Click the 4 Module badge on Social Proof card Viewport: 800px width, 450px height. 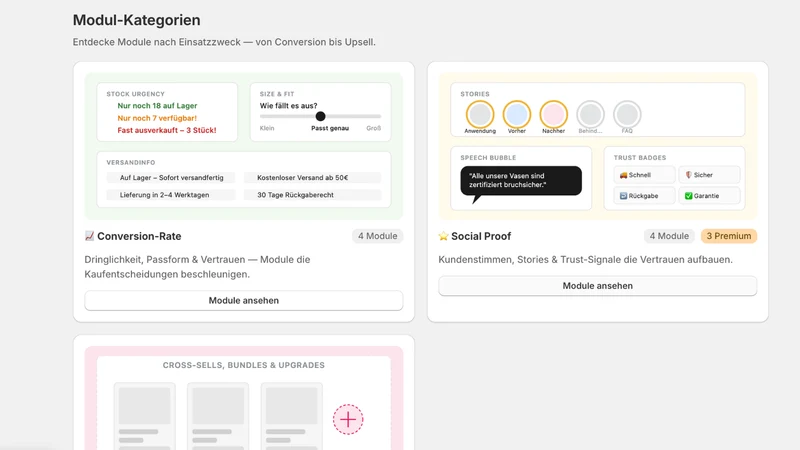click(x=669, y=236)
